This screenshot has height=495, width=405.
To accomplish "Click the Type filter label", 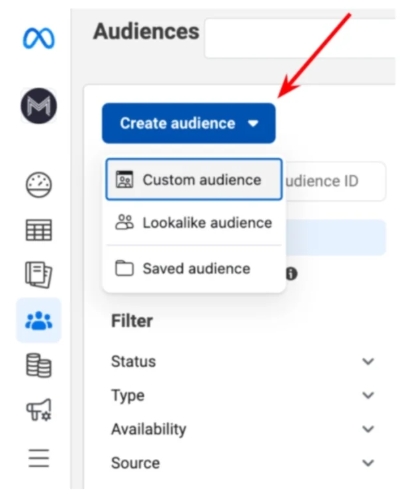I will pyautogui.click(x=128, y=396).
